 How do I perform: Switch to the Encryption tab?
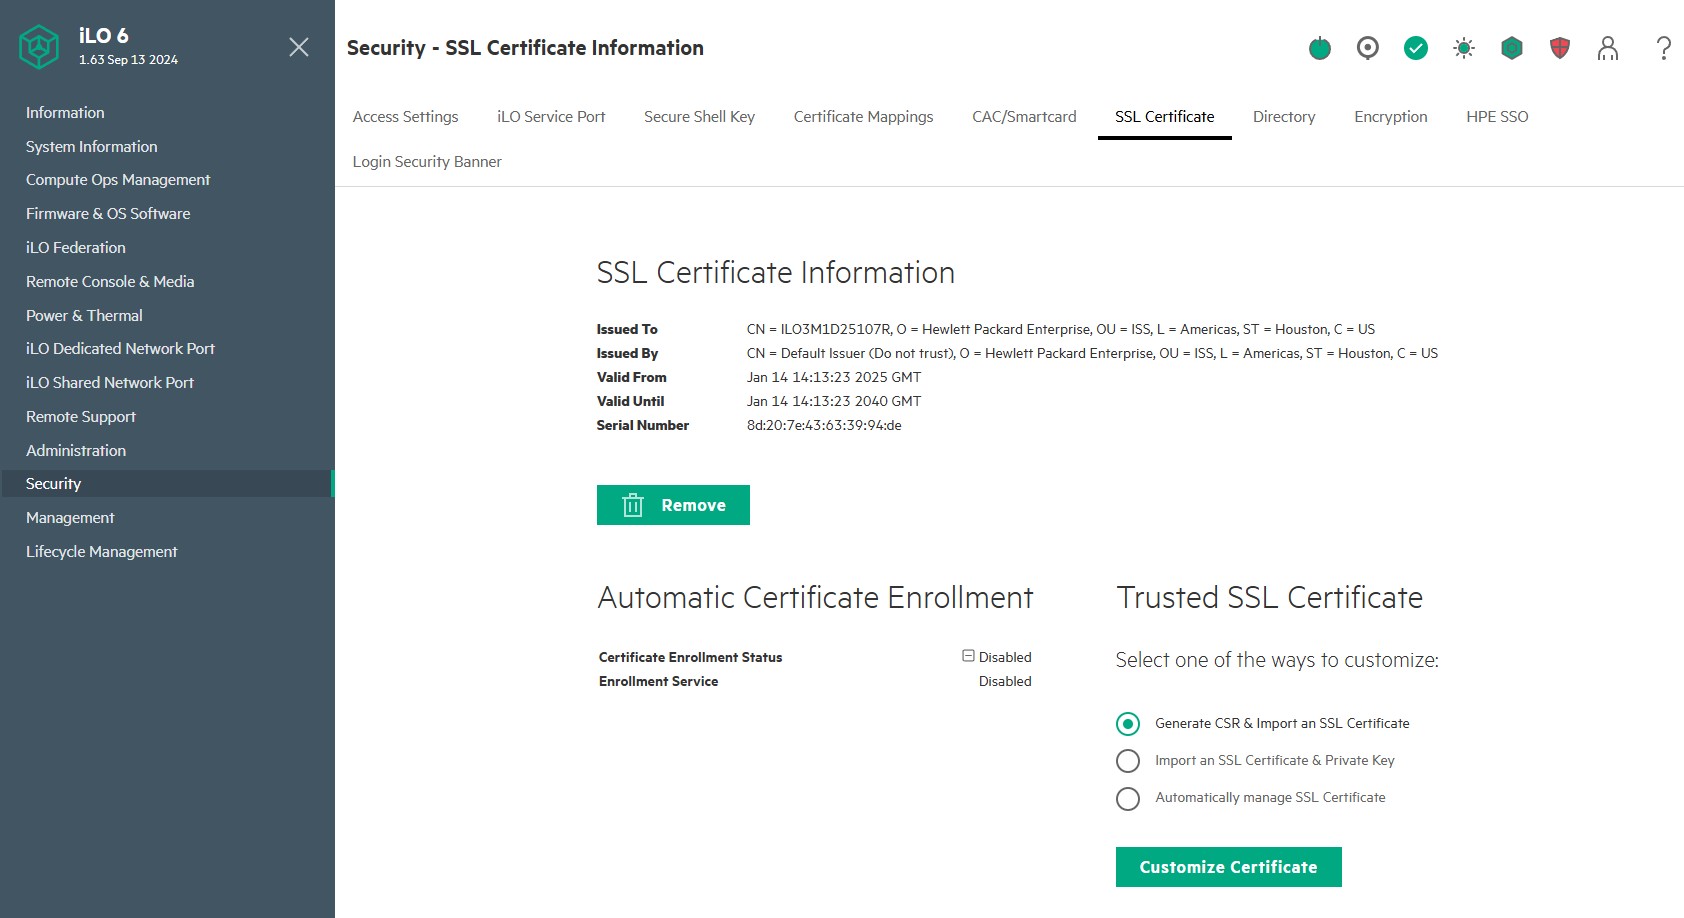1390,117
